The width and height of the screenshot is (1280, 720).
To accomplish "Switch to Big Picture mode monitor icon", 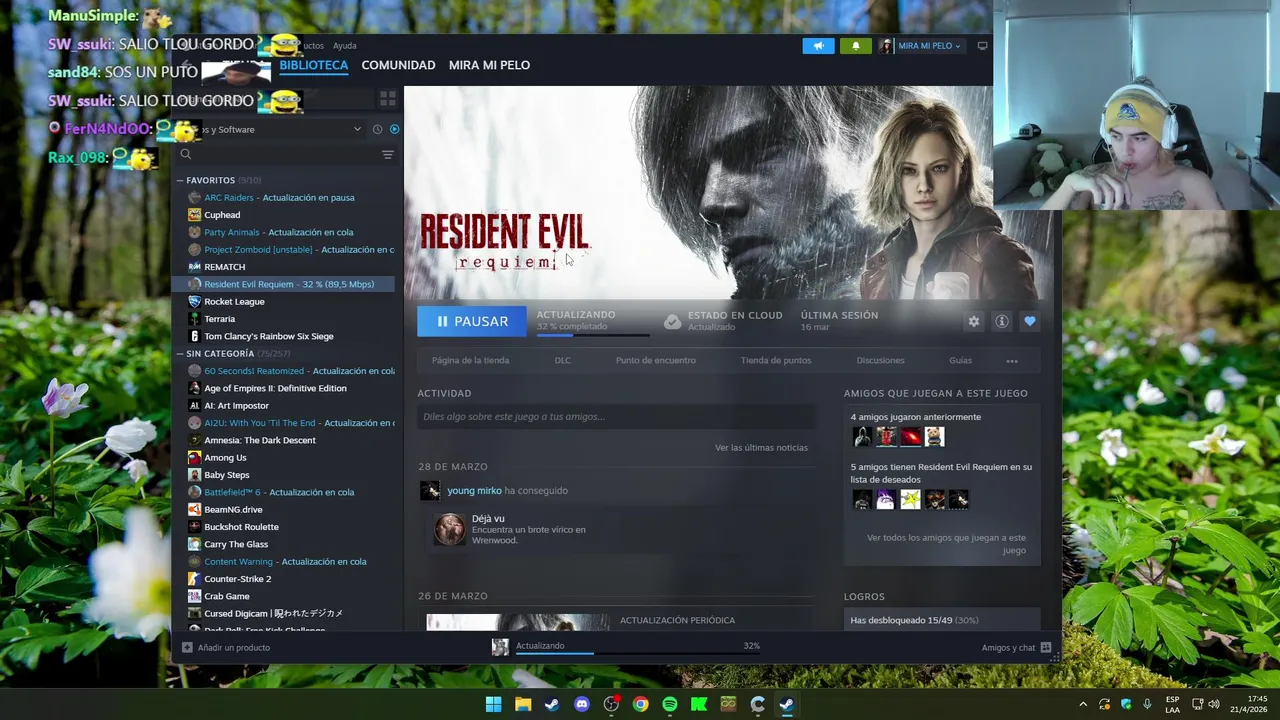I will (982, 46).
